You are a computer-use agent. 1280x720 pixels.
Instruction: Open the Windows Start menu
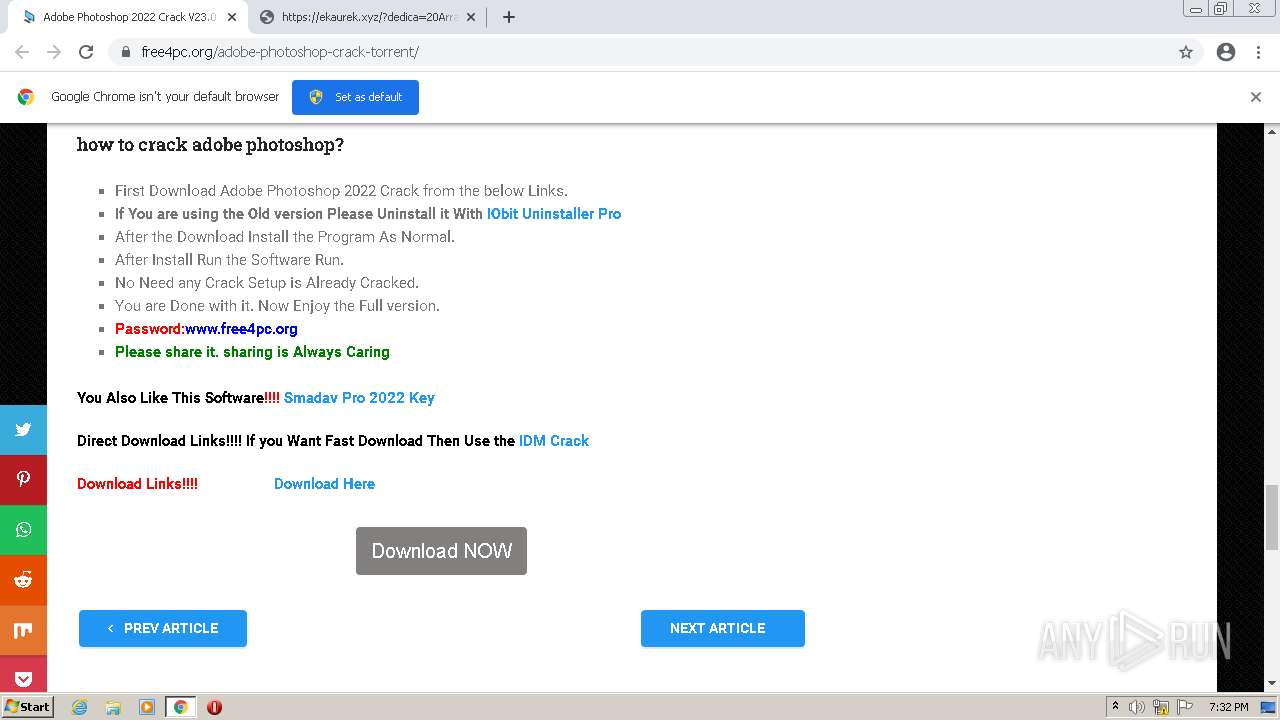(28, 707)
